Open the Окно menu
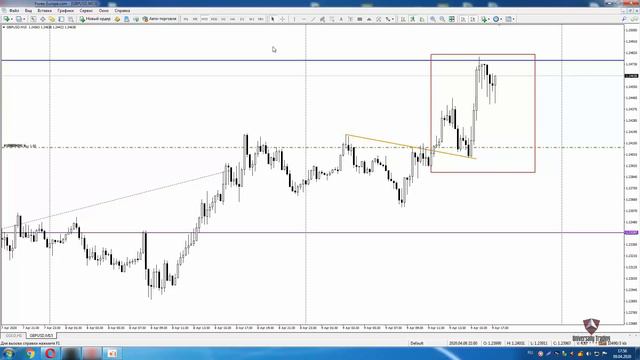Screen dimensions: 640x360 104,11
